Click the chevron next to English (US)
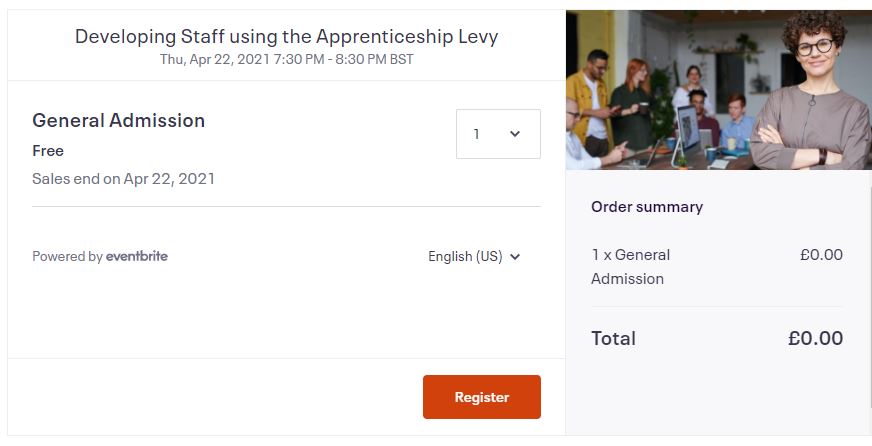 click(515, 257)
